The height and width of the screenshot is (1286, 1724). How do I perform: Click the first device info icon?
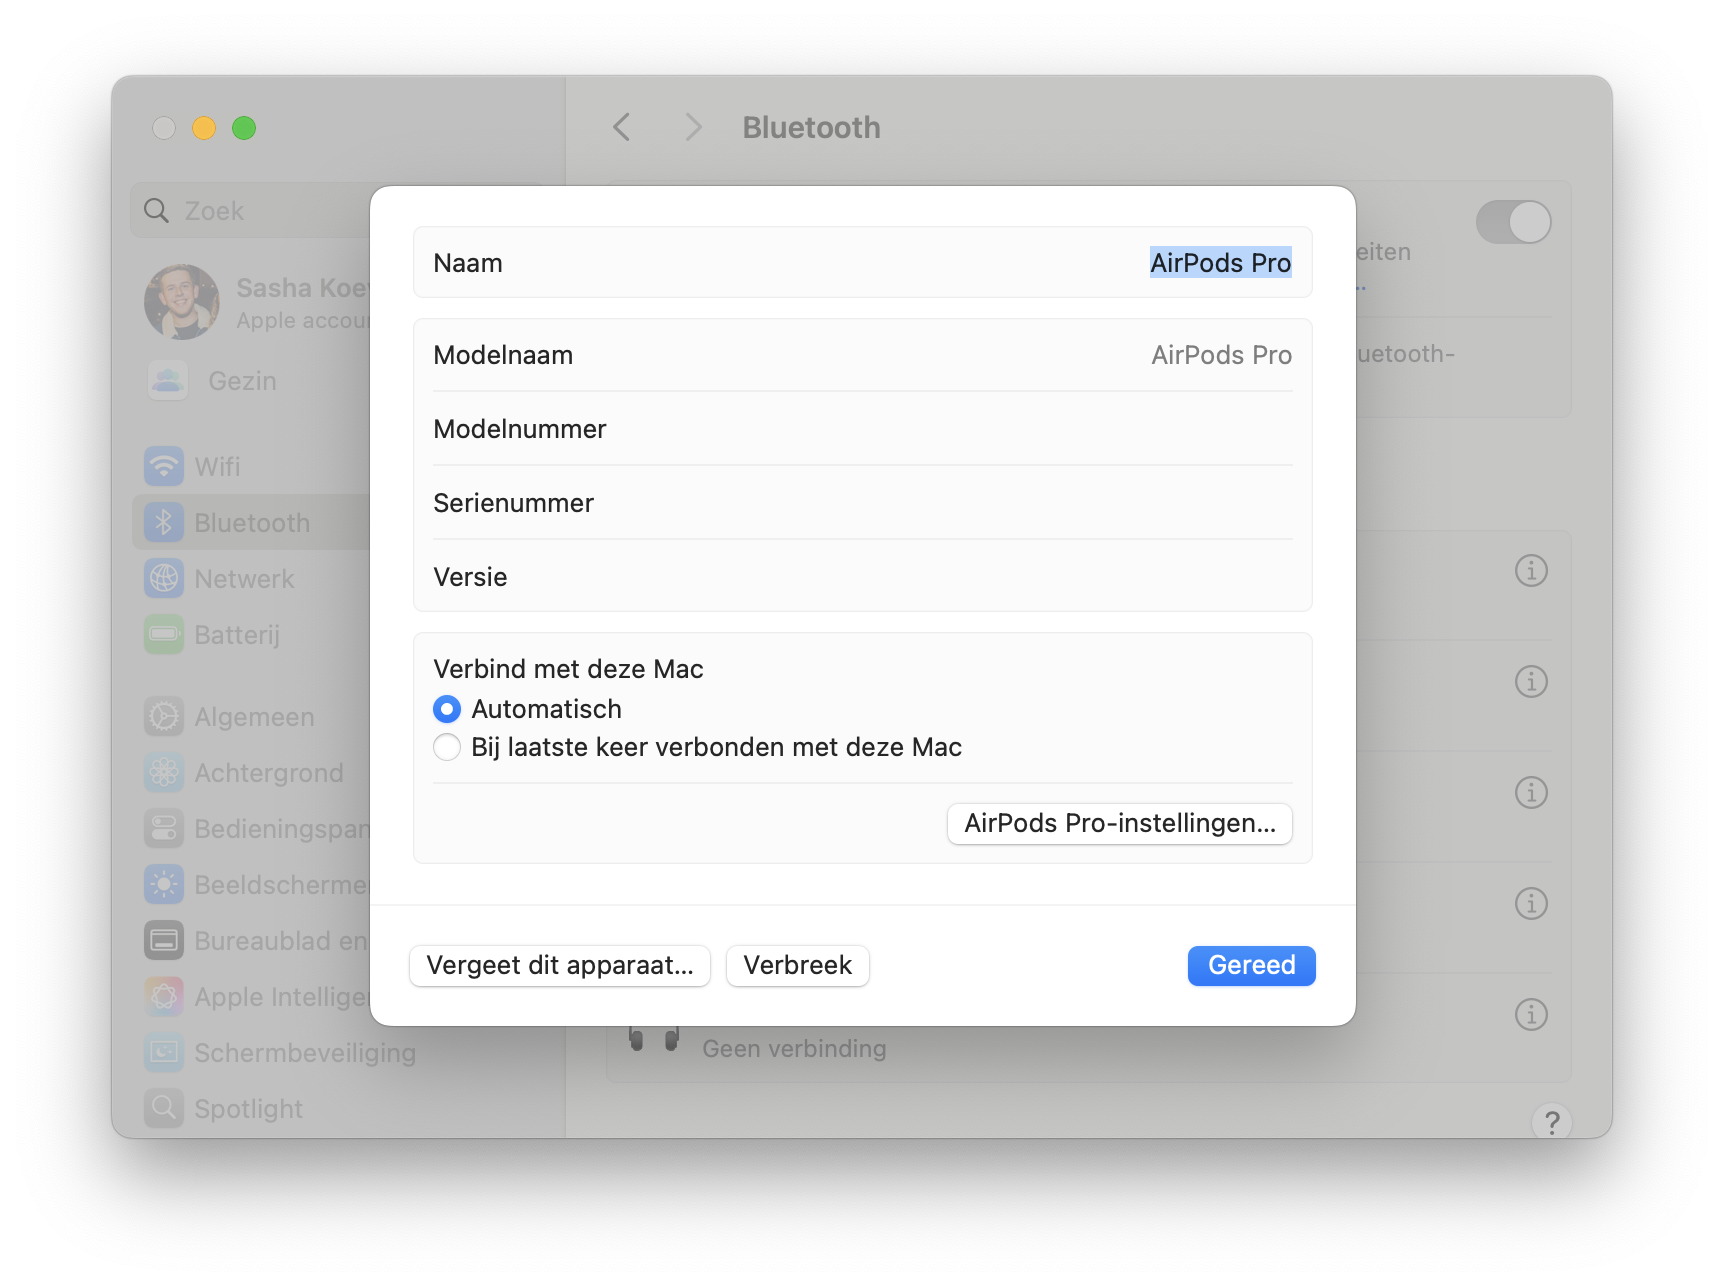point(1531,570)
